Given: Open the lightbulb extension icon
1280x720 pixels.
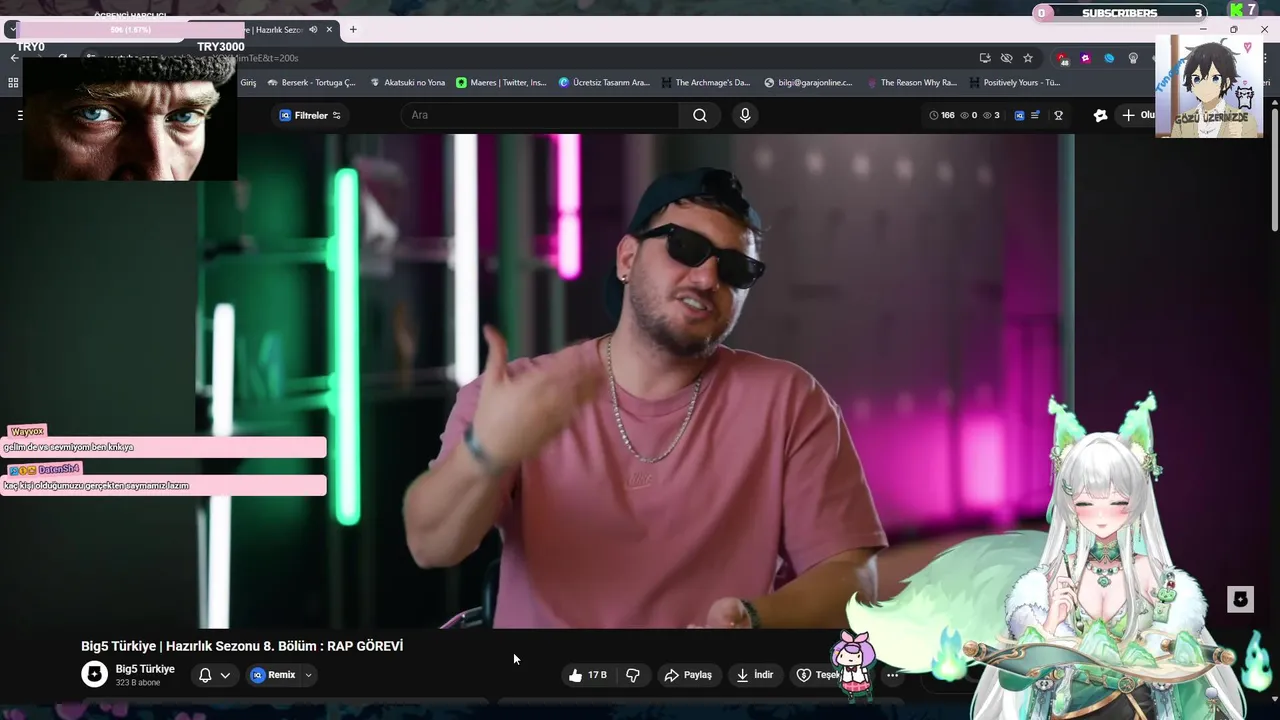Looking at the screenshot, I should coord(1133,58).
